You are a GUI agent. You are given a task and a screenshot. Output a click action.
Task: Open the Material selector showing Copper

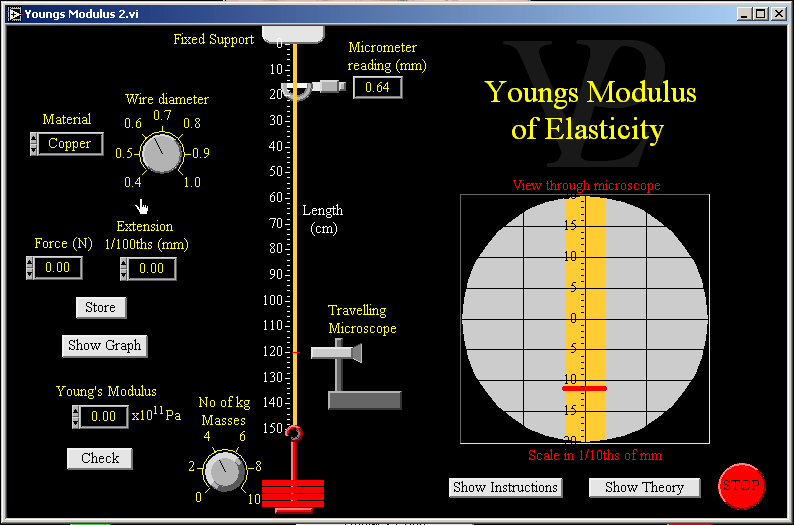coord(70,144)
